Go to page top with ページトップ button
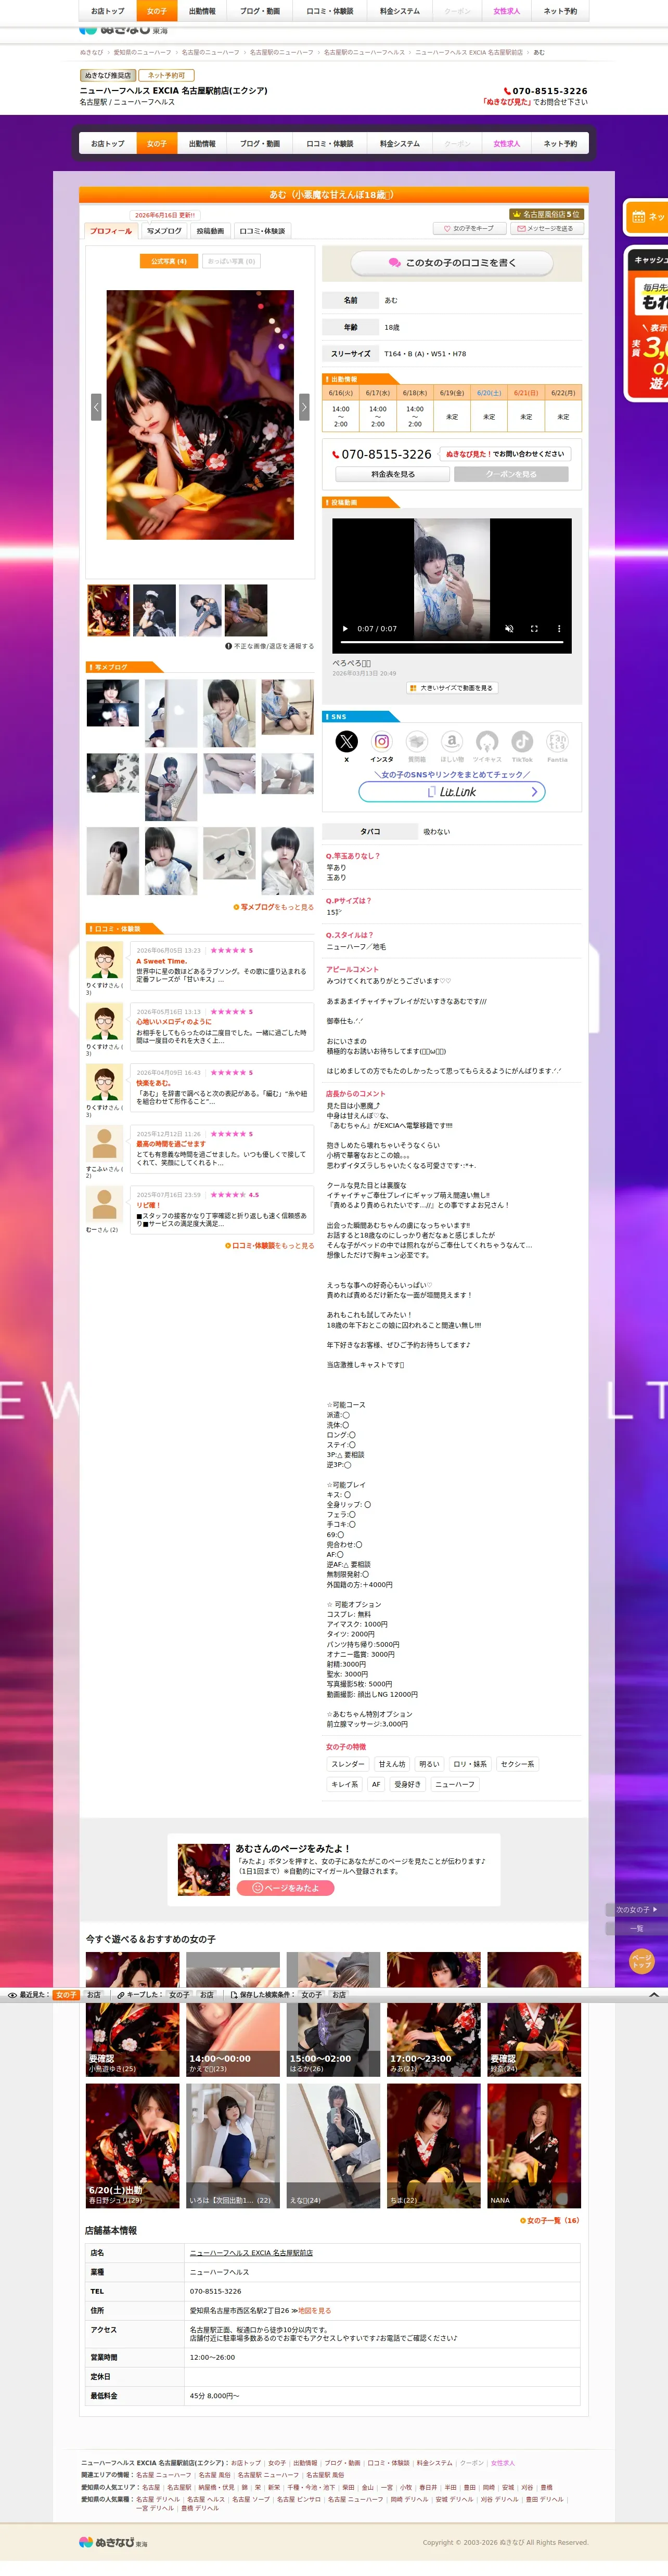668x2576 pixels. pyautogui.click(x=641, y=1961)
